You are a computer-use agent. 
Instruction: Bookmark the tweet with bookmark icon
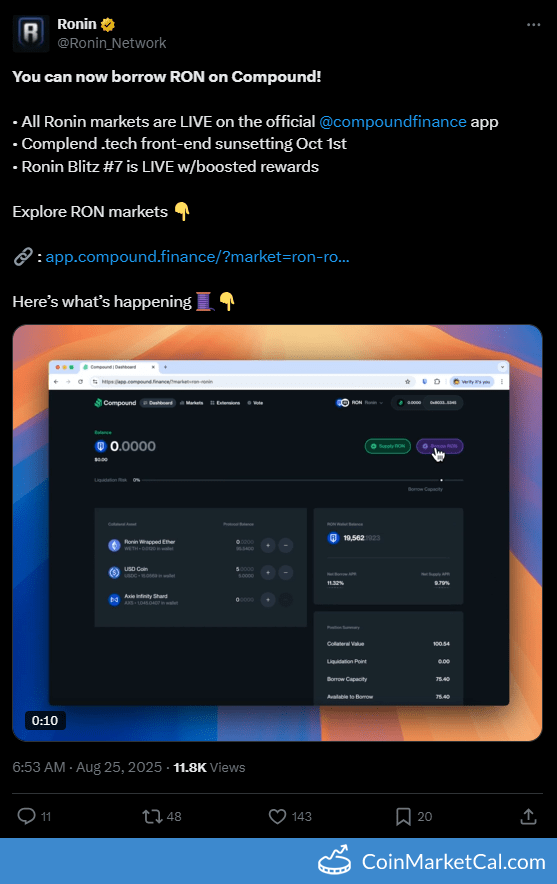click(x=403, y=816)
